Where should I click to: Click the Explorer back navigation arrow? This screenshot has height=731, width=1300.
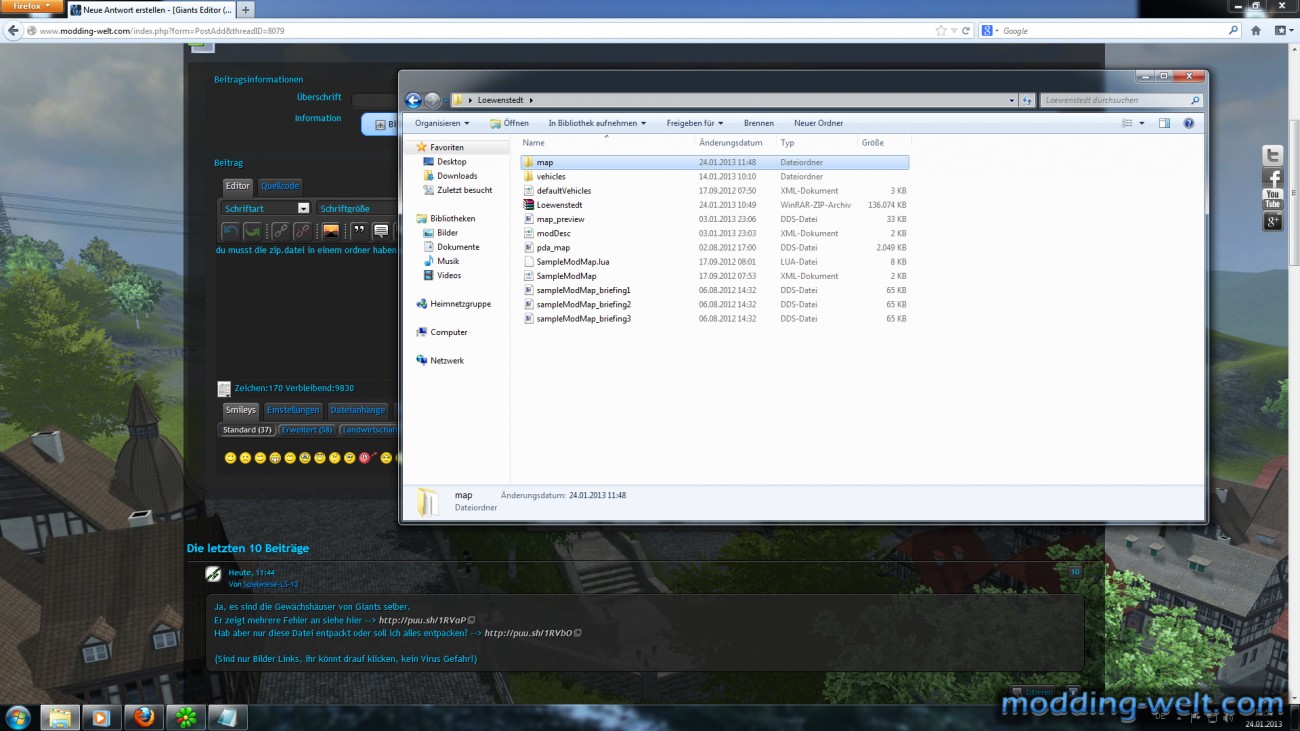(413, 100)
